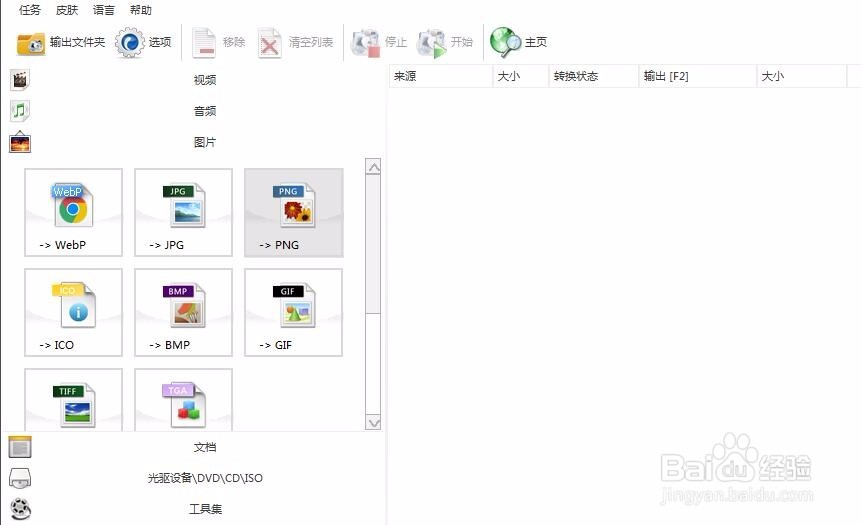
Task: Click the format list scrollbar thumb
Action: pyautogui.click(x=373, y=245)
